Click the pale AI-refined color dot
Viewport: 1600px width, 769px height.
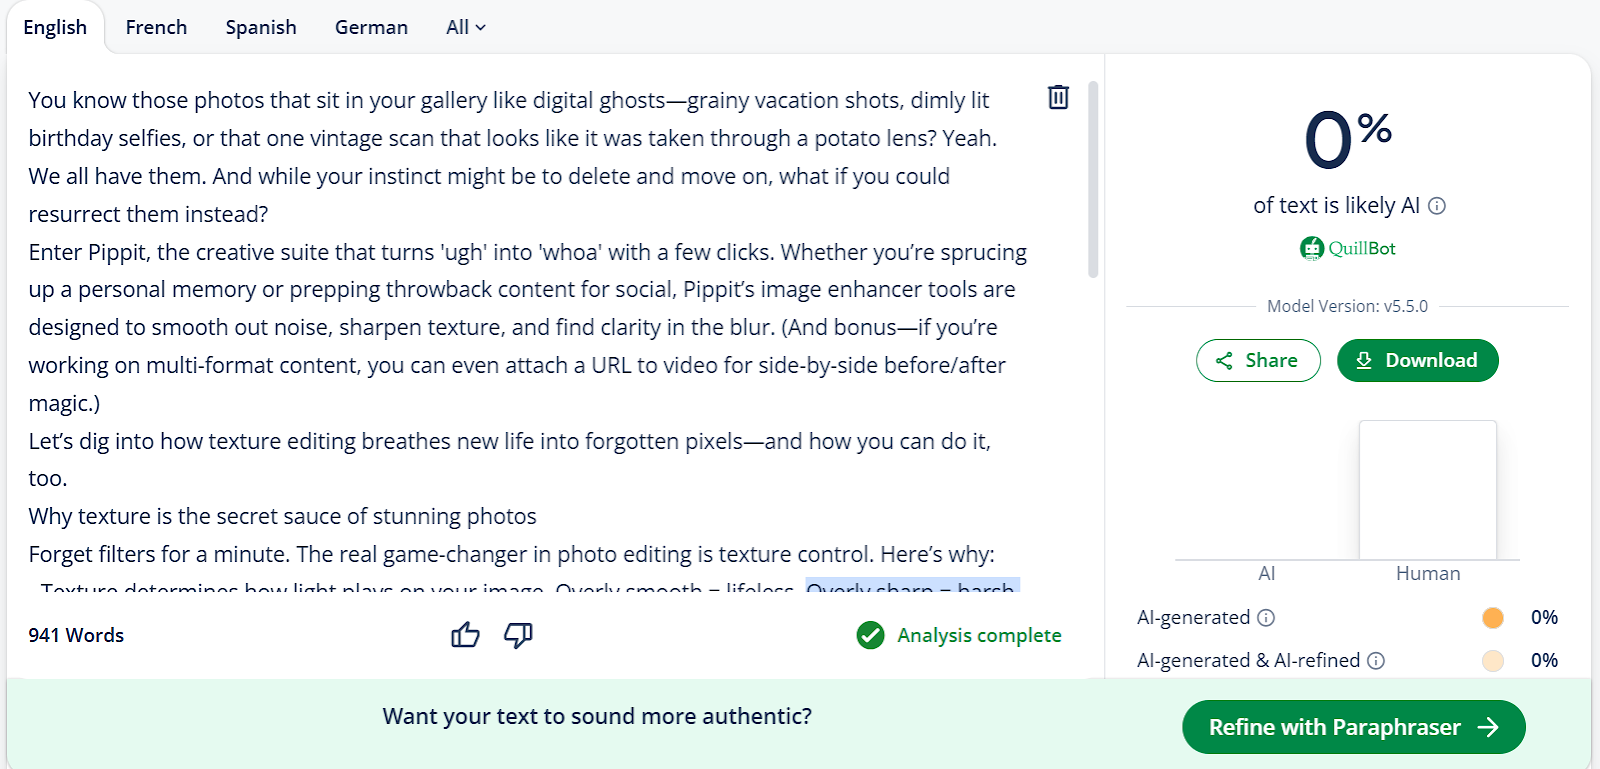tap(1493, 661)
